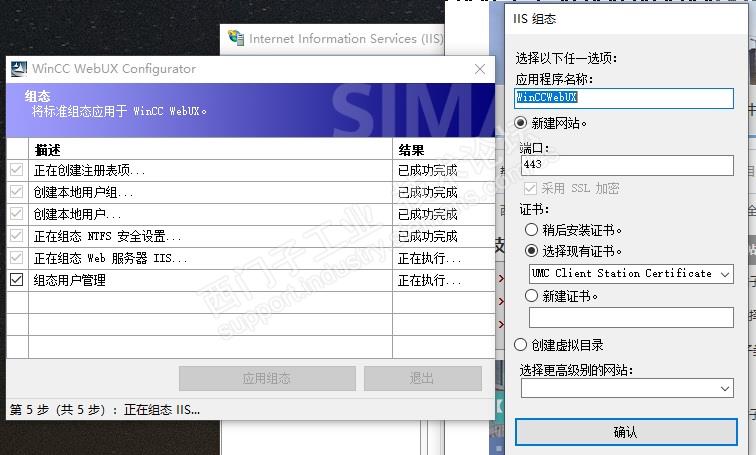Toggle checkbox for 正在组态 NTFS 安全设置 row
Image resolution: width=756 pixels, height=455 pixels.
click(x=16, y=236)
